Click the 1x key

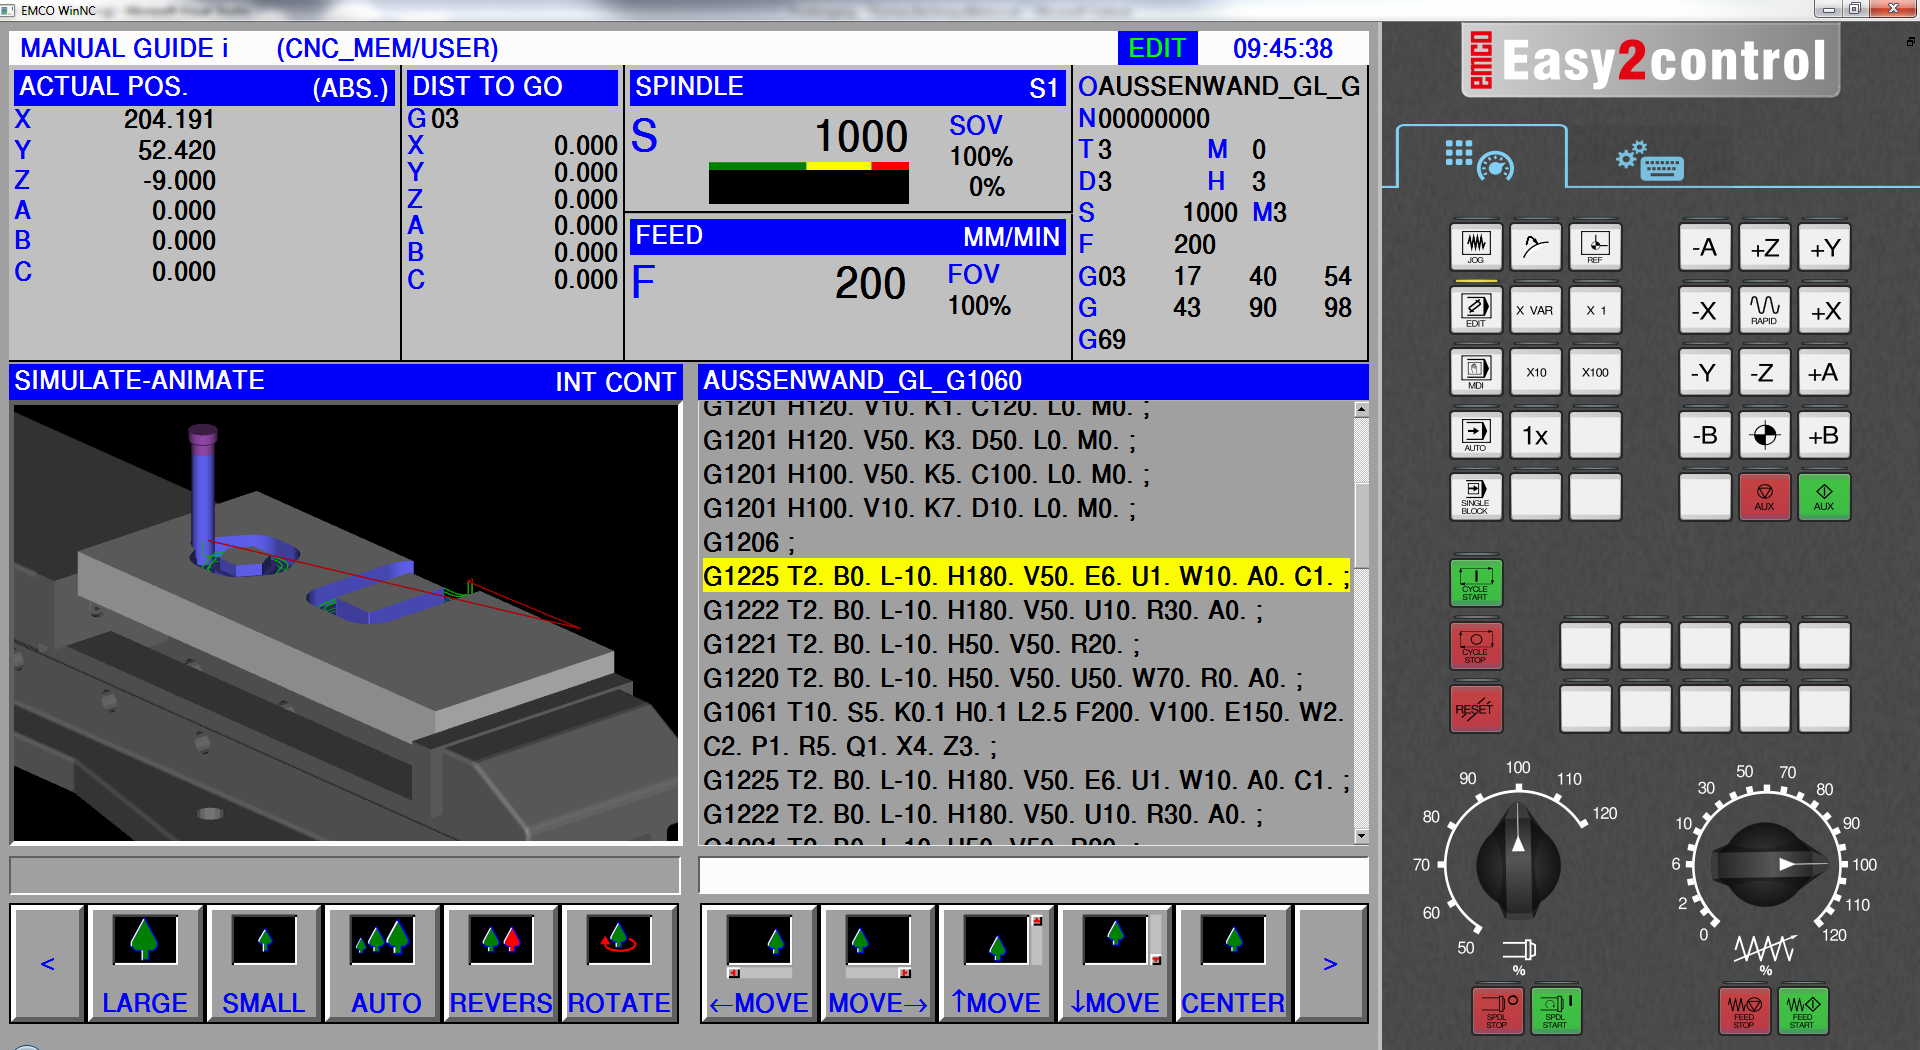point(1535,435)
